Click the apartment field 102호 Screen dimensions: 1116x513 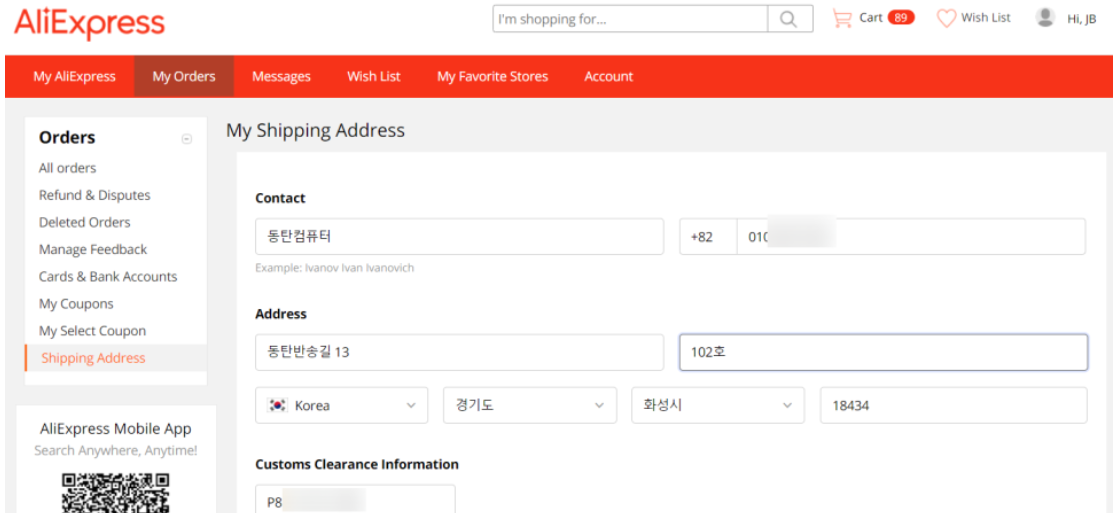(883, 352)
